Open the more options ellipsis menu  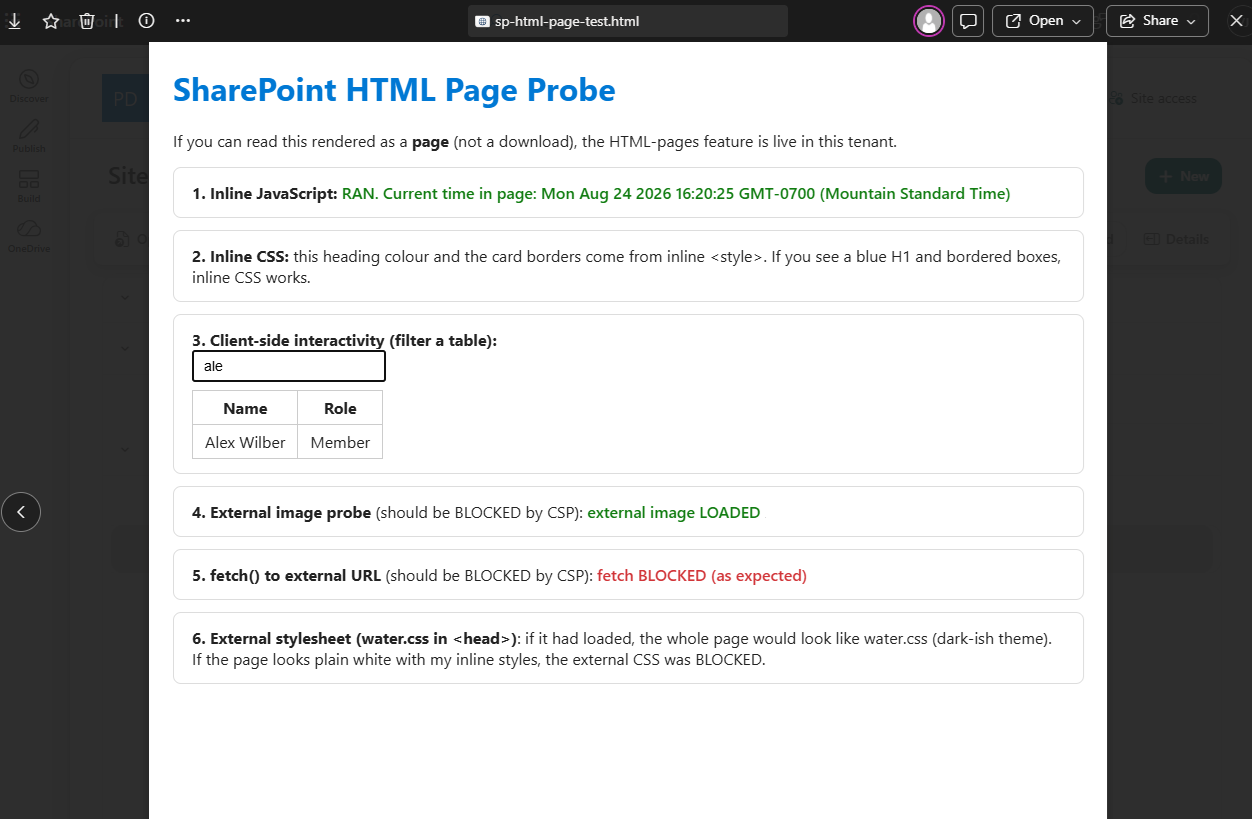pyautogui.click(x=182, y=21)
